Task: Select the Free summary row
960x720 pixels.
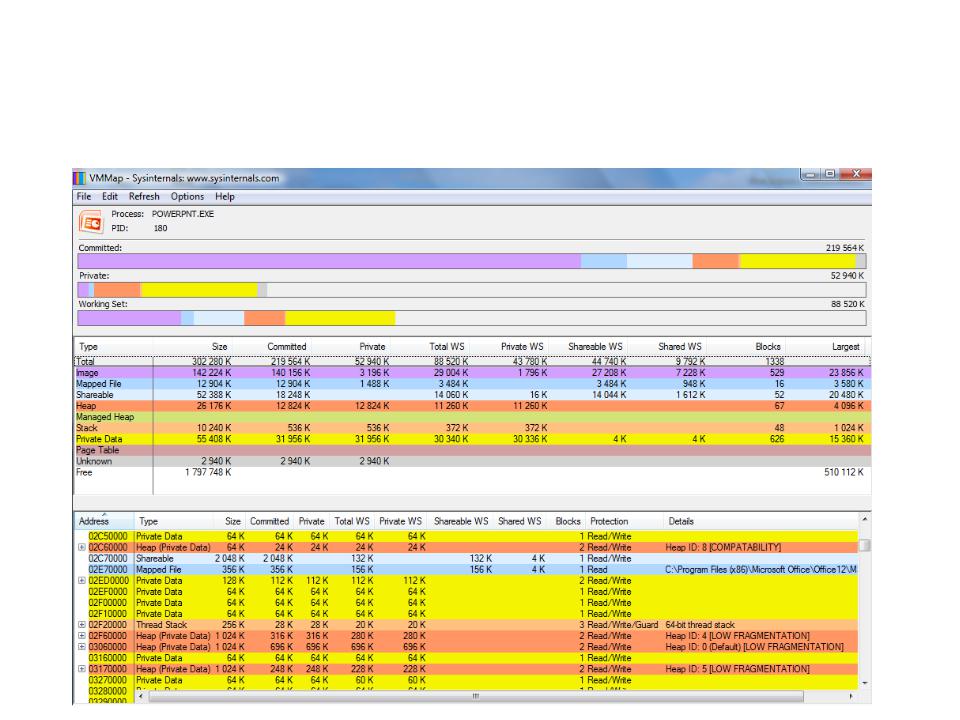Action: coord(472,472)
